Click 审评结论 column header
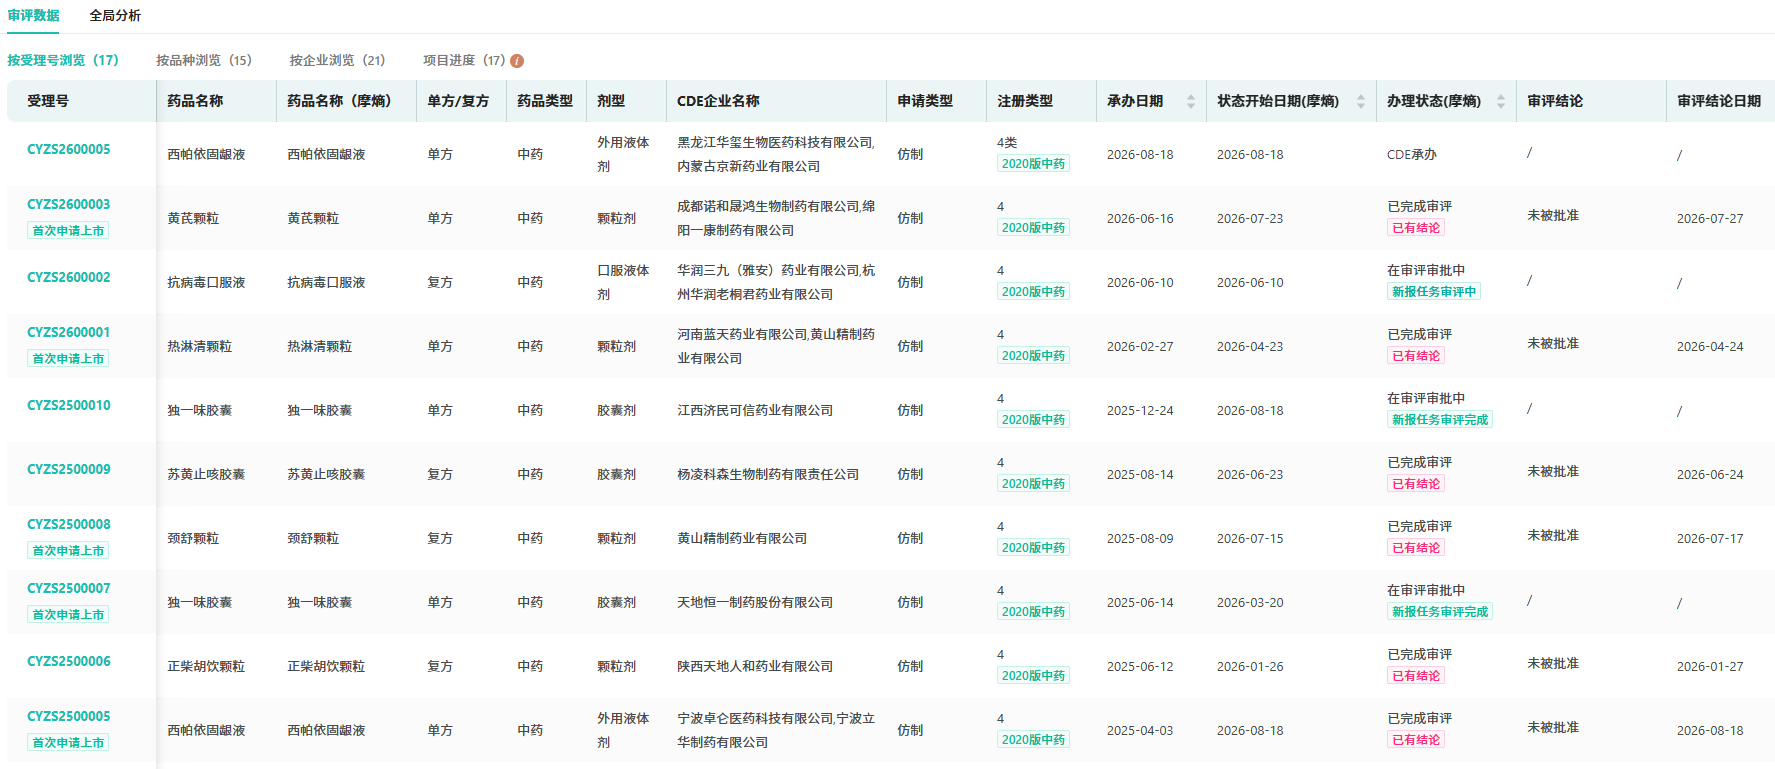1775x769 pixels. tap(1555, 101)
